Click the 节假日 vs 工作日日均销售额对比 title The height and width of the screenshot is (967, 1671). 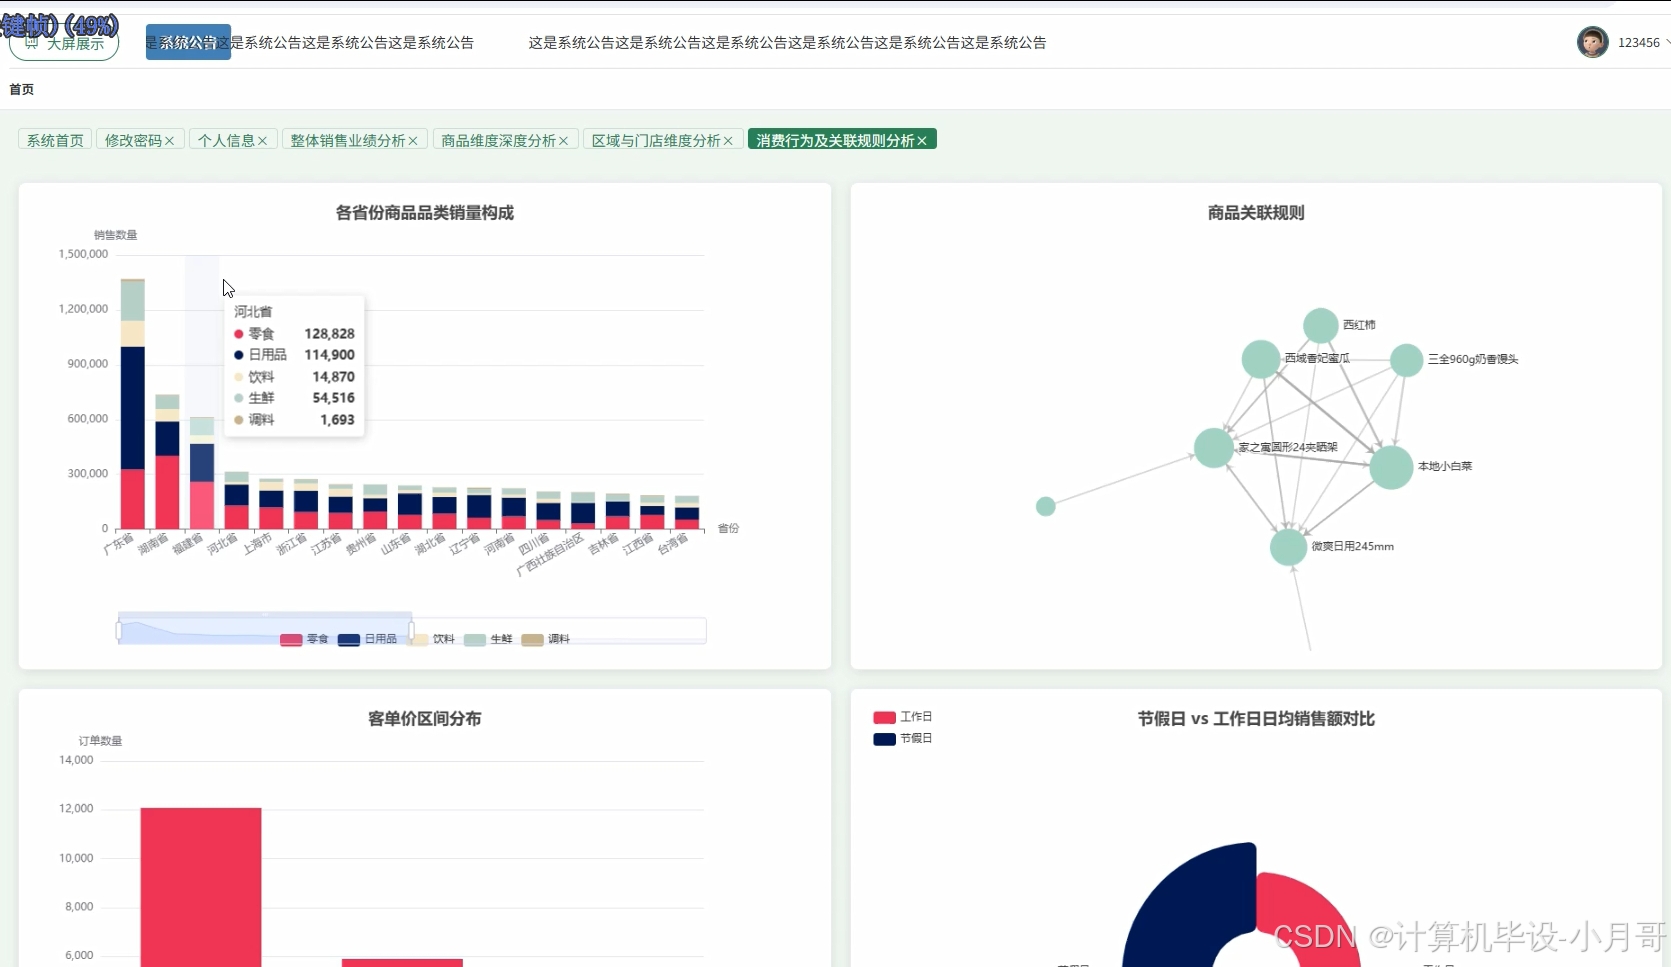pyautogui.click(x=1256, y=719)
